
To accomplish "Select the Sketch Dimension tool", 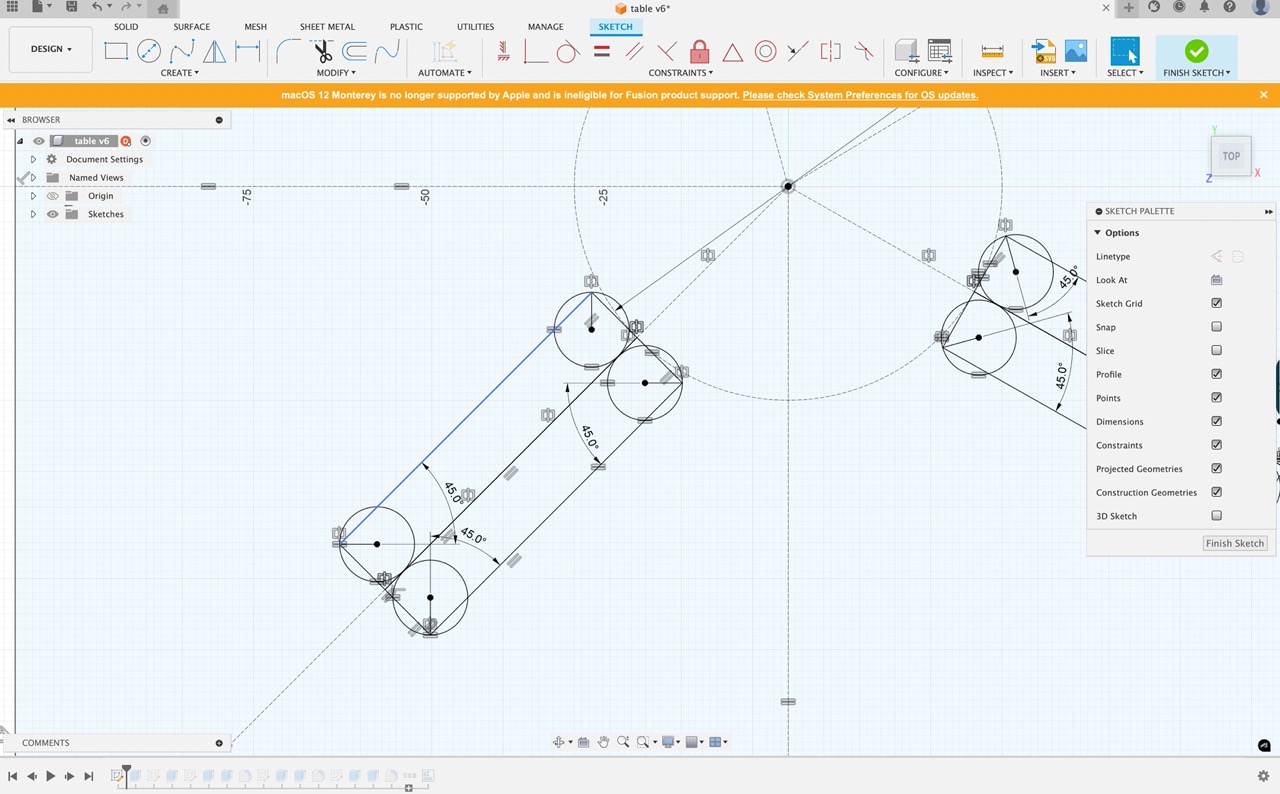I will coord(248,51).
